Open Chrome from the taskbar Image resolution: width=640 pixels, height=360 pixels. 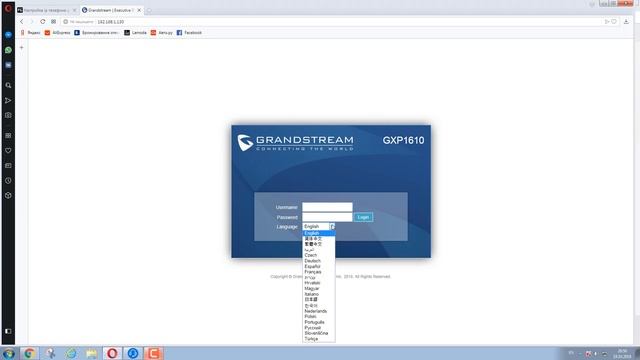click(x=29, y=353)
